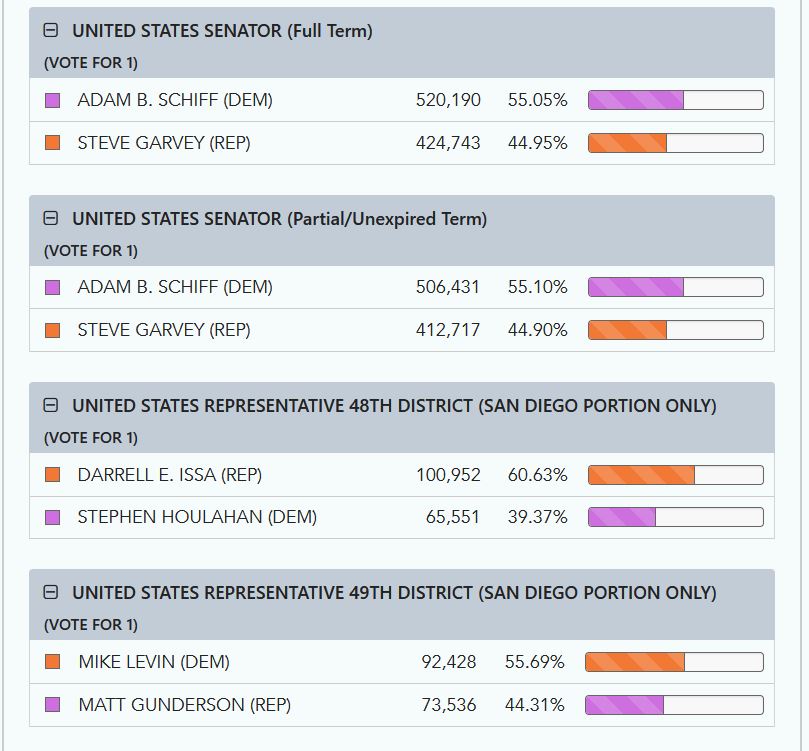The height and width of the screenshot is (751, 809).
Task: Click the purple swatch beside Stephen Houlahan
Action: (53, 517)
